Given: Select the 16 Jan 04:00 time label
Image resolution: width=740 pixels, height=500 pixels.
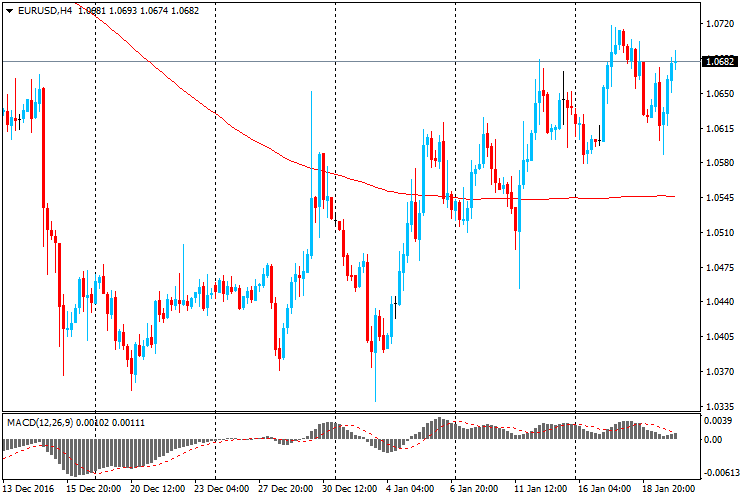Looking at the screenshot, I should click(x=602, y=489).
